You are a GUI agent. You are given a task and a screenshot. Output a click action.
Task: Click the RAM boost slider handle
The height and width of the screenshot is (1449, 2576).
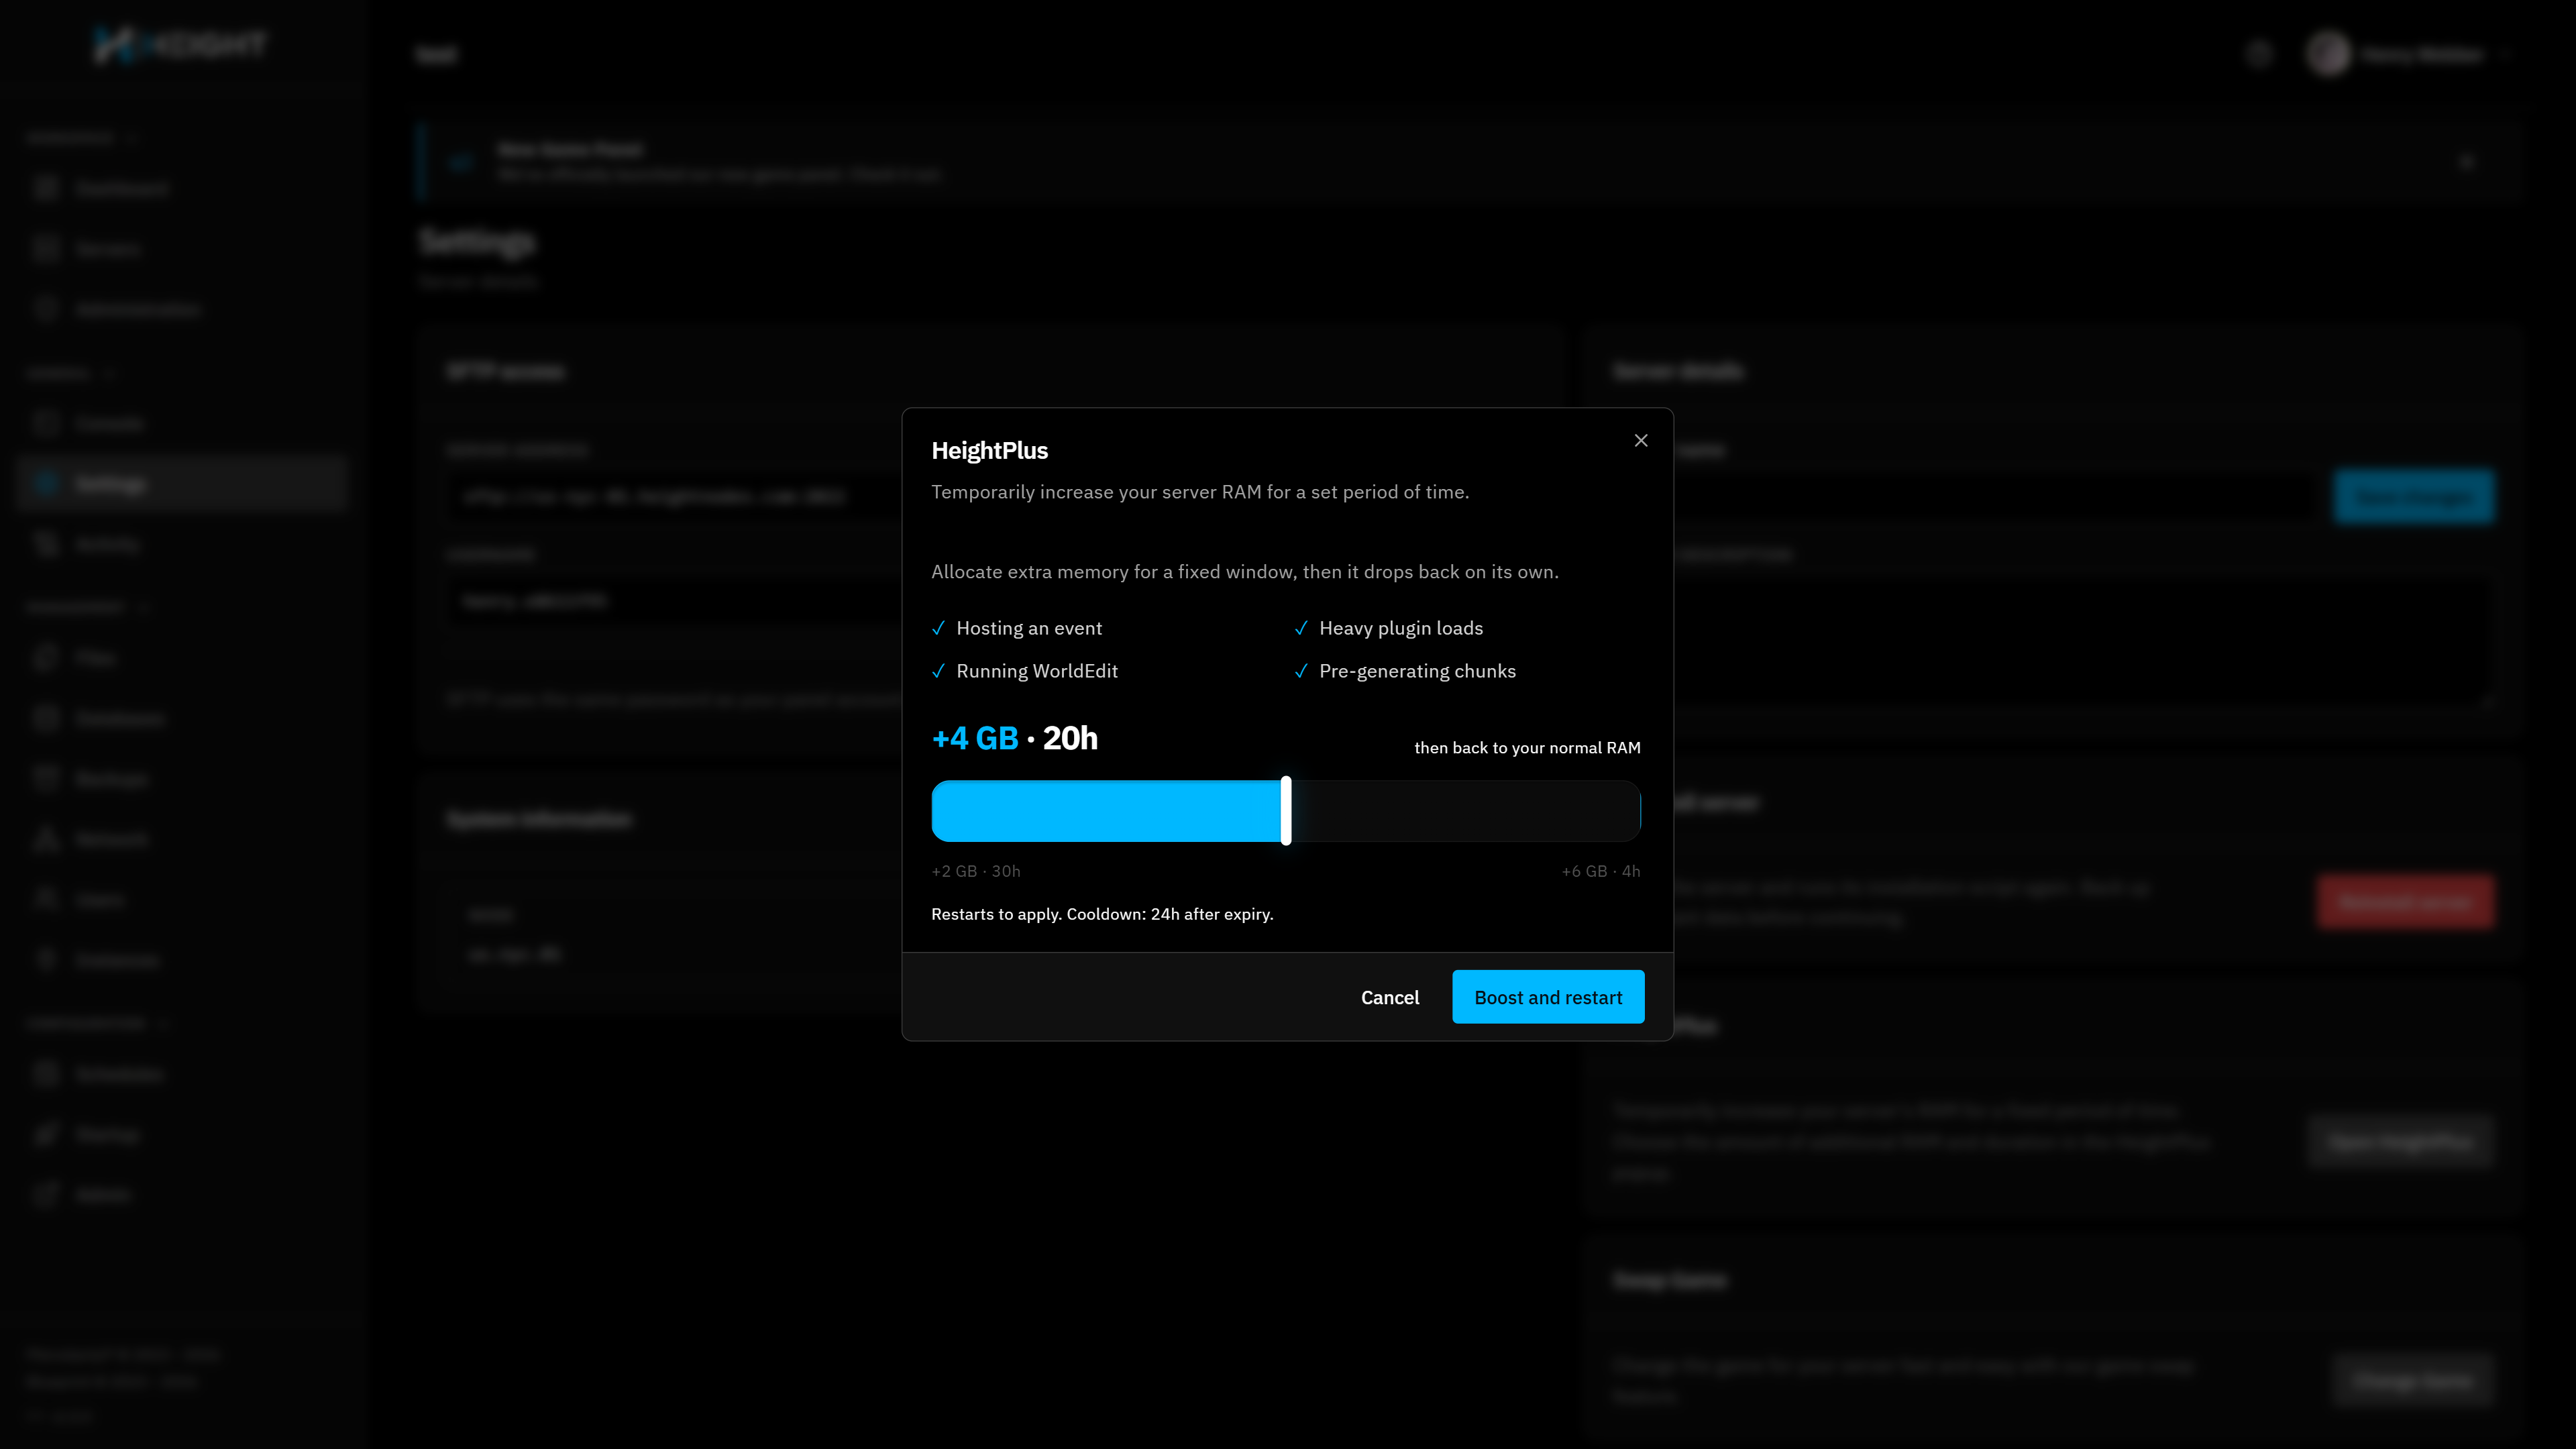(x=1286, y=810)
